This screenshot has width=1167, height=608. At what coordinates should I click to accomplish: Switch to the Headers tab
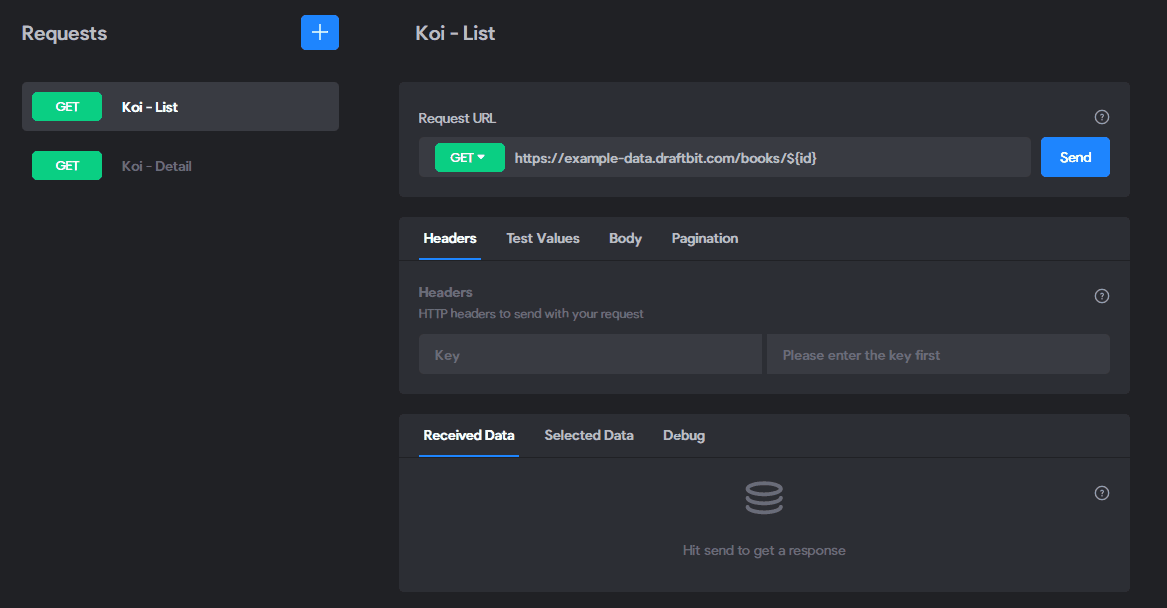point(450,238)
